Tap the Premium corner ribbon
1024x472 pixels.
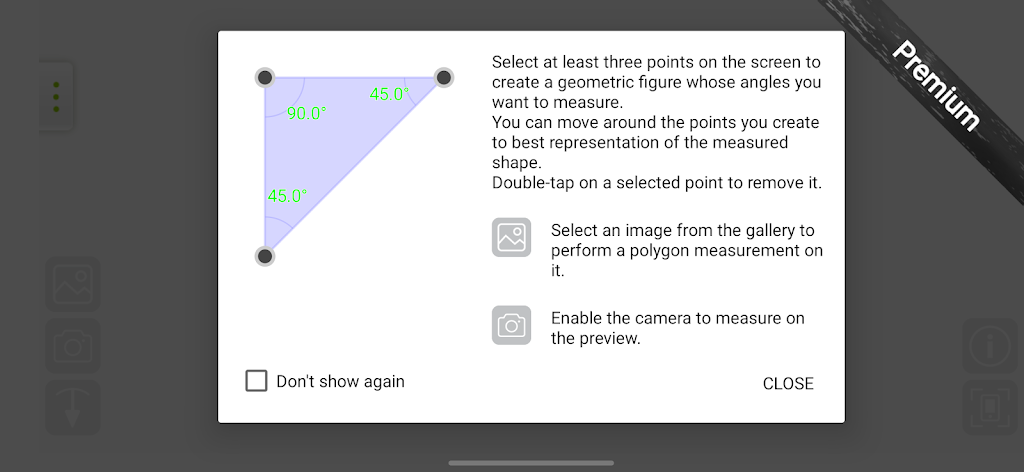935,85
